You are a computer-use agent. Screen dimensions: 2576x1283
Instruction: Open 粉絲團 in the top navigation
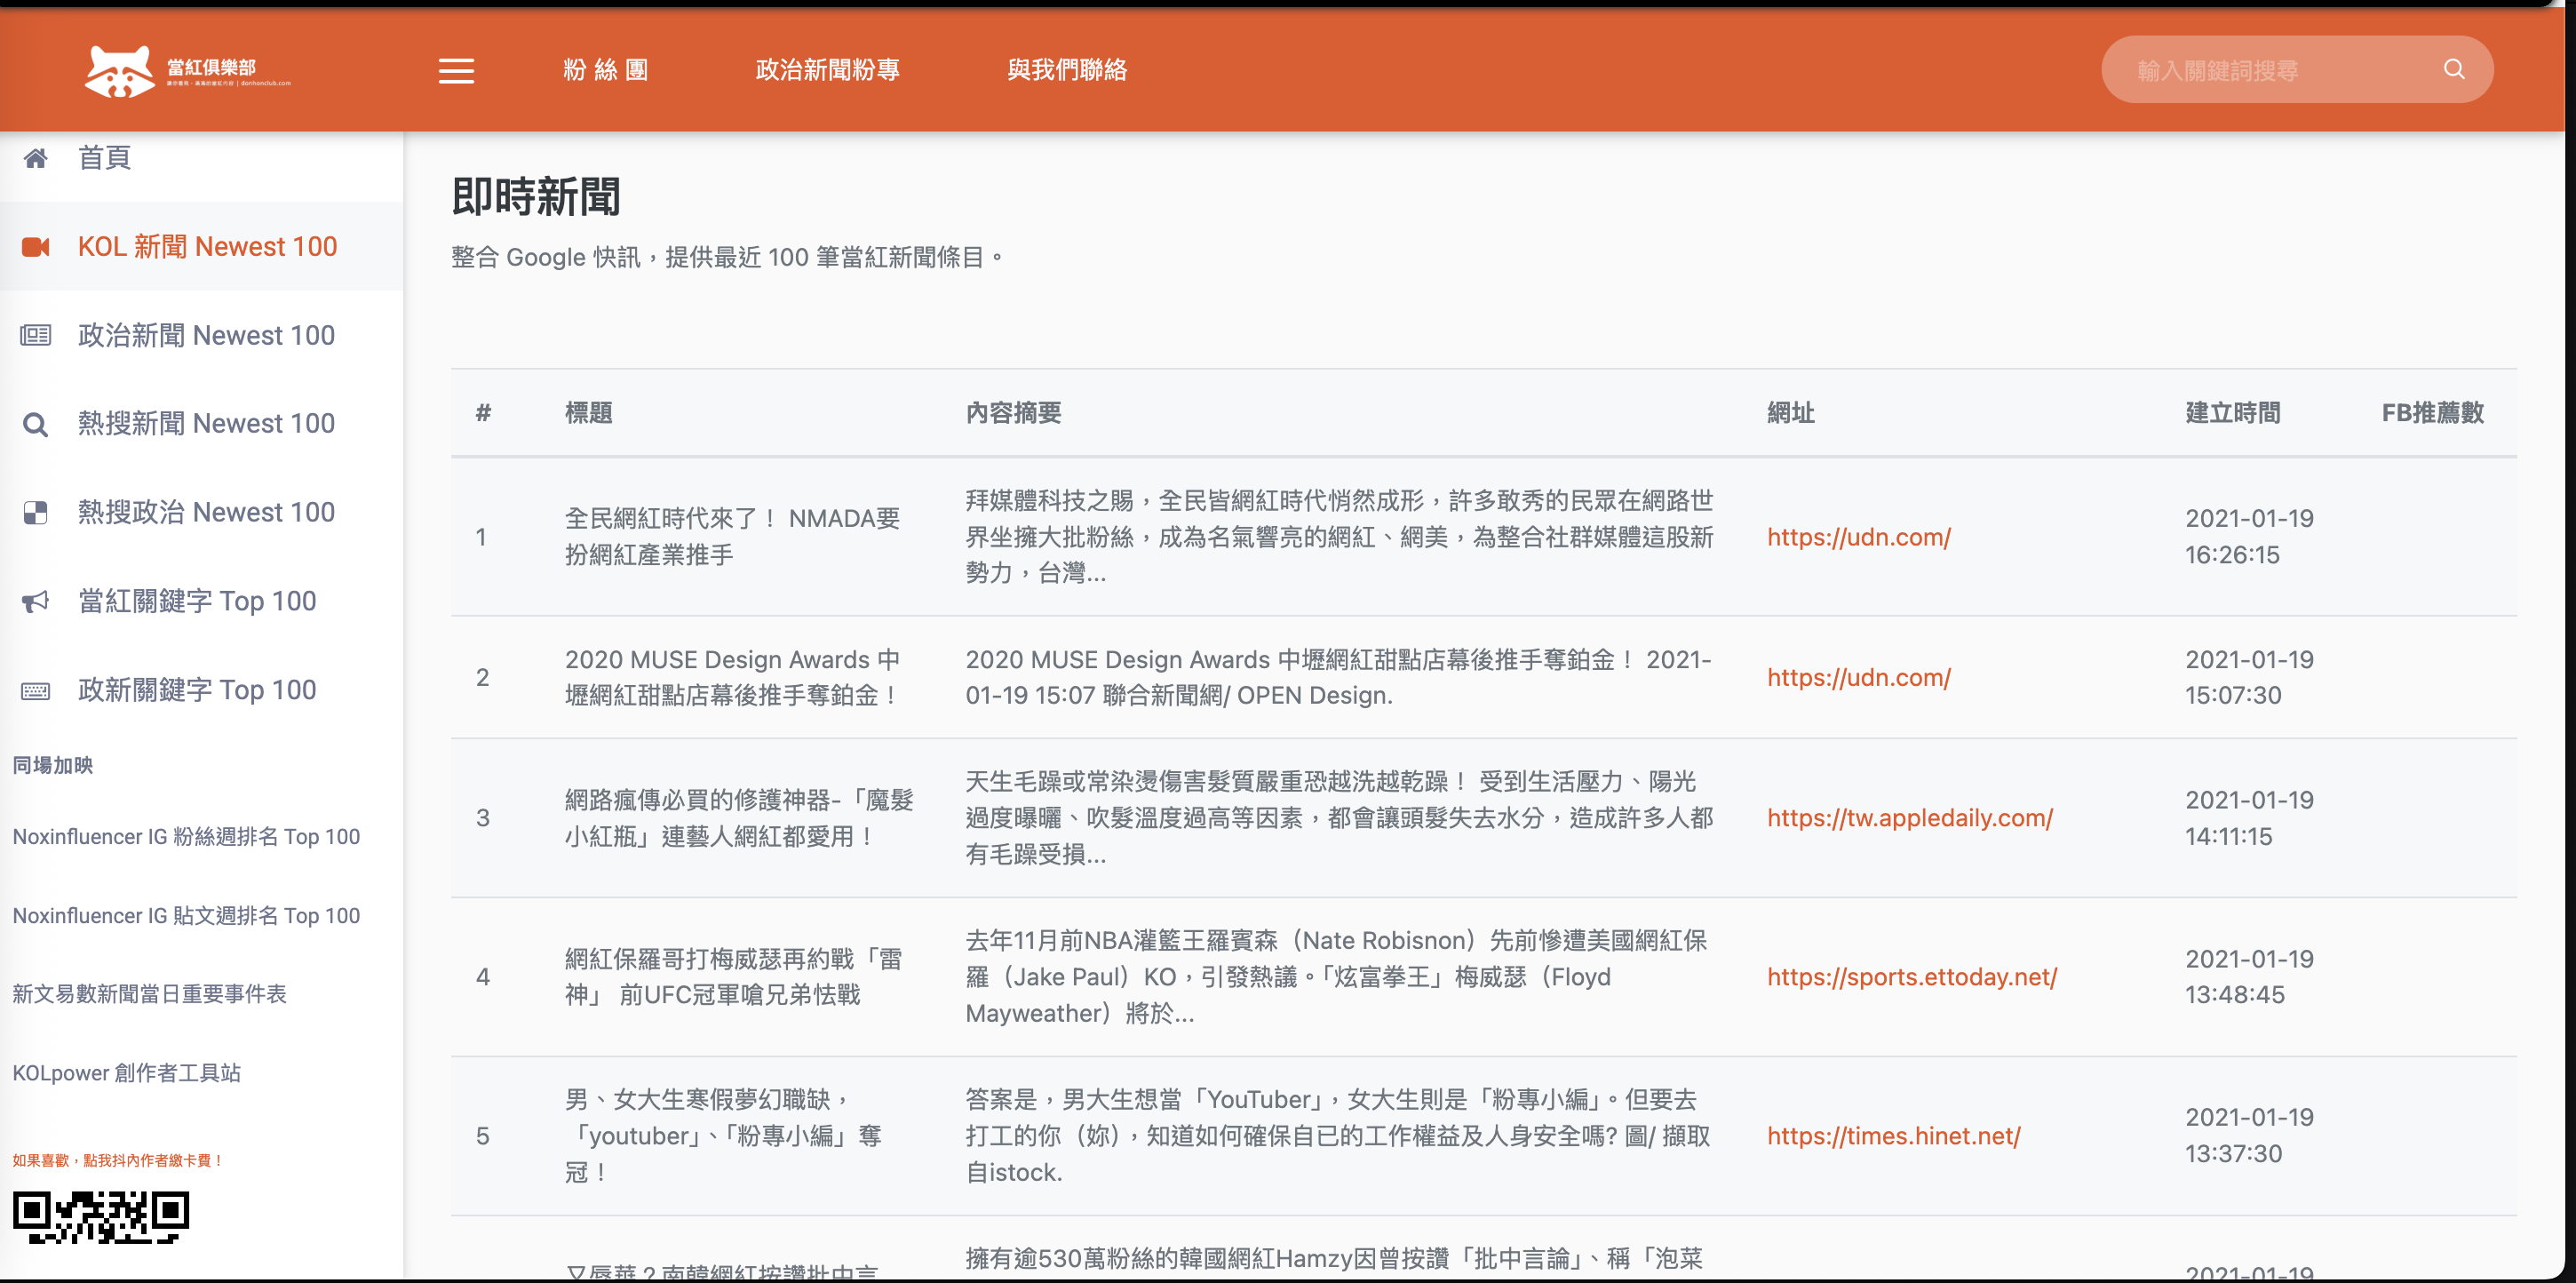point(606,70)
